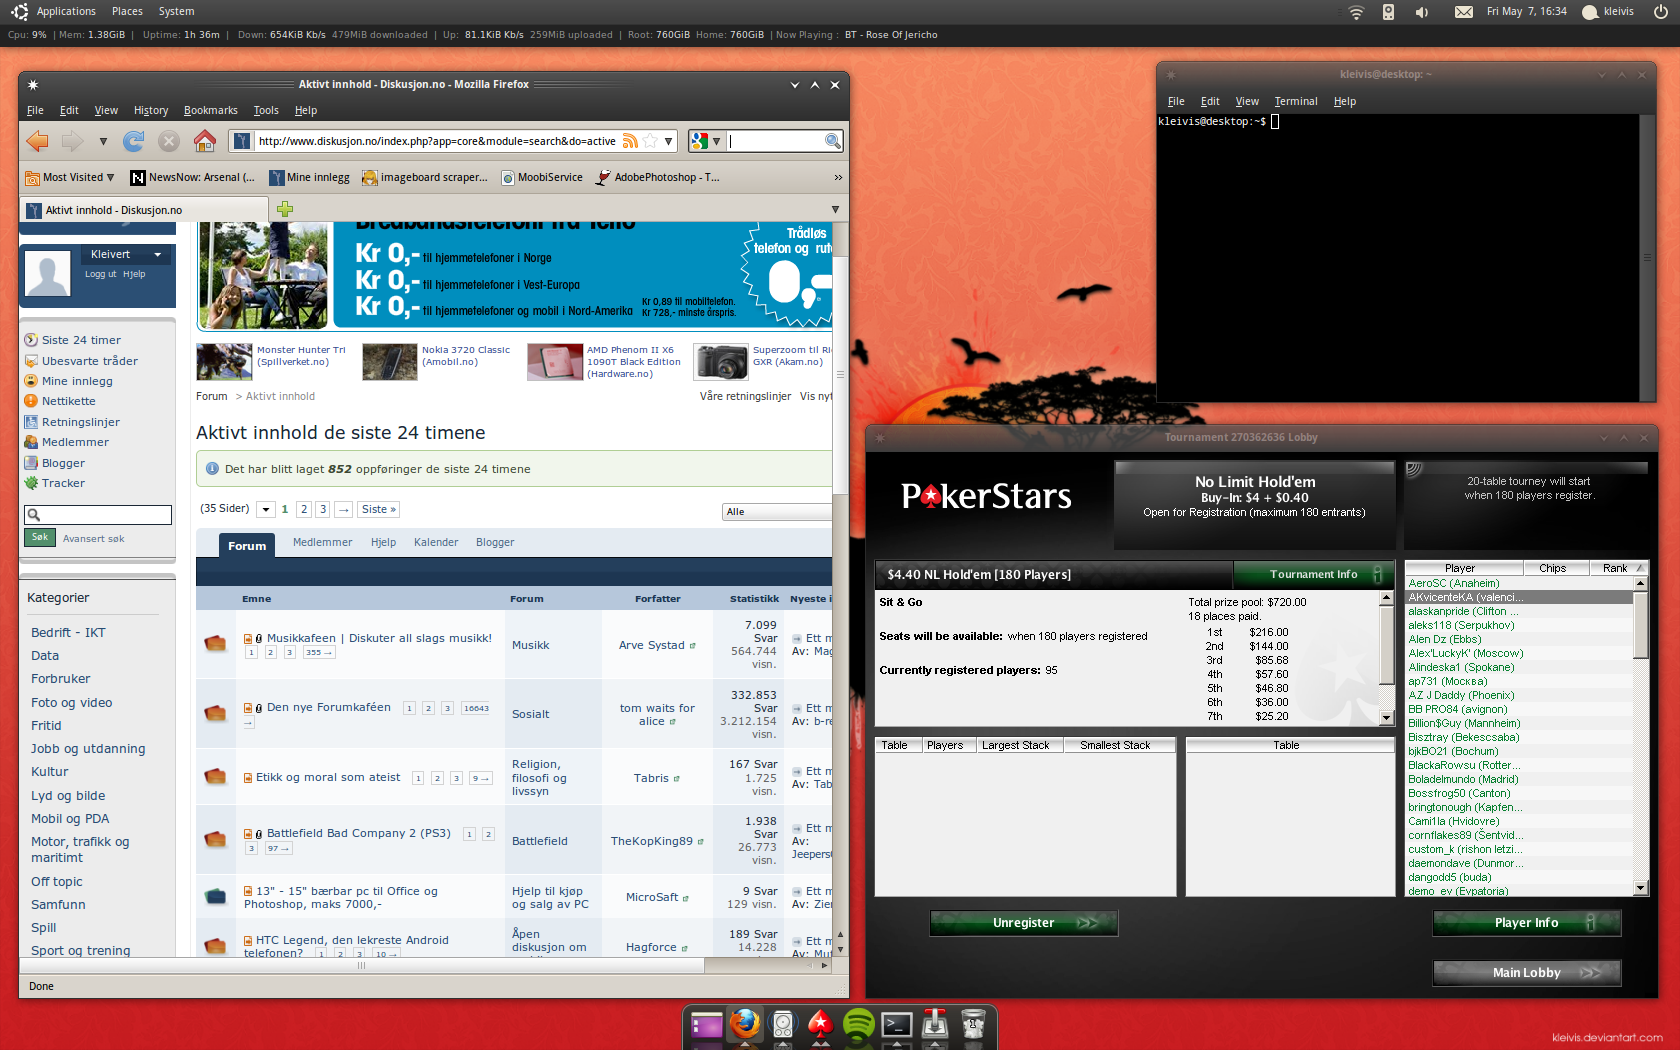Click the Firefox forward arrow button
Viewport: 1680px width, 1050px height.
point(72,141)
